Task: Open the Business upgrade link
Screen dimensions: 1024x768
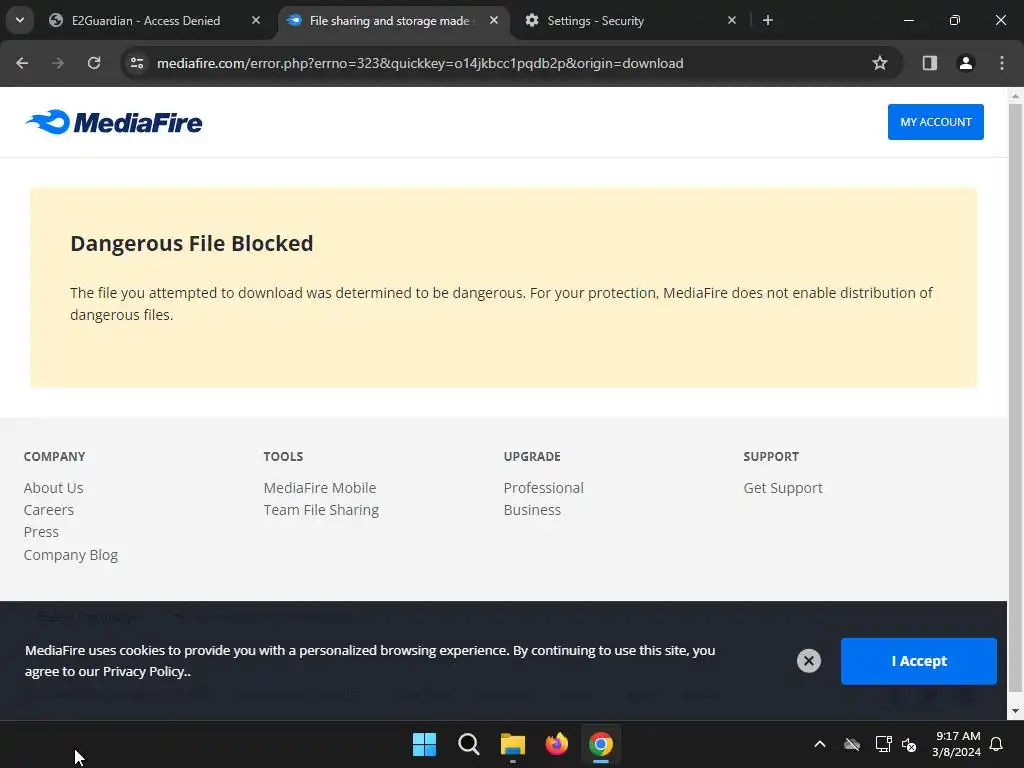Action: coord(532,510)
